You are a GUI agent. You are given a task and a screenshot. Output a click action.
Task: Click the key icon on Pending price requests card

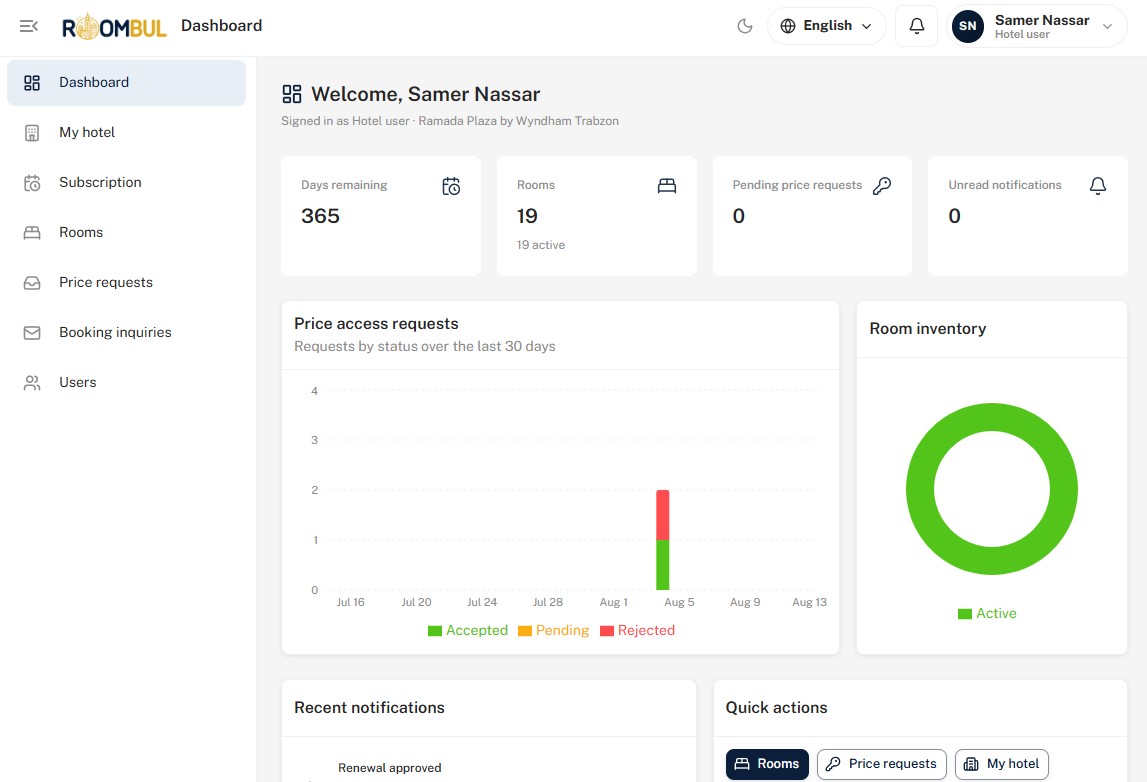click(x=882, y=186)
